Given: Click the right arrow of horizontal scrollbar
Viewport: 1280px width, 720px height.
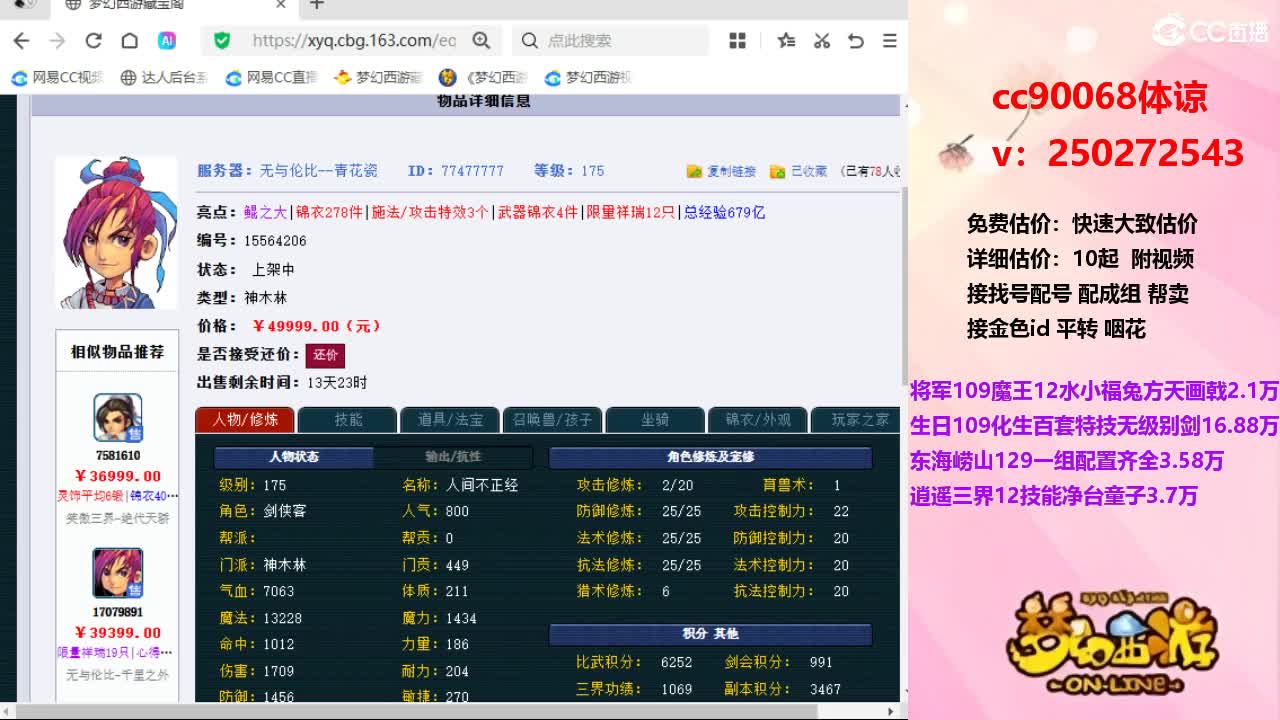Looking at the screenshot, I should click(890, 711).
